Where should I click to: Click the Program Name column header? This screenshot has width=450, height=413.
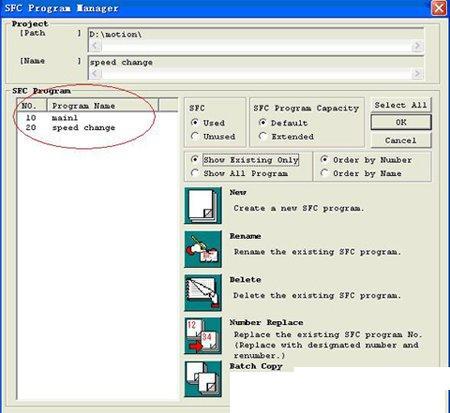click(103, 106)
